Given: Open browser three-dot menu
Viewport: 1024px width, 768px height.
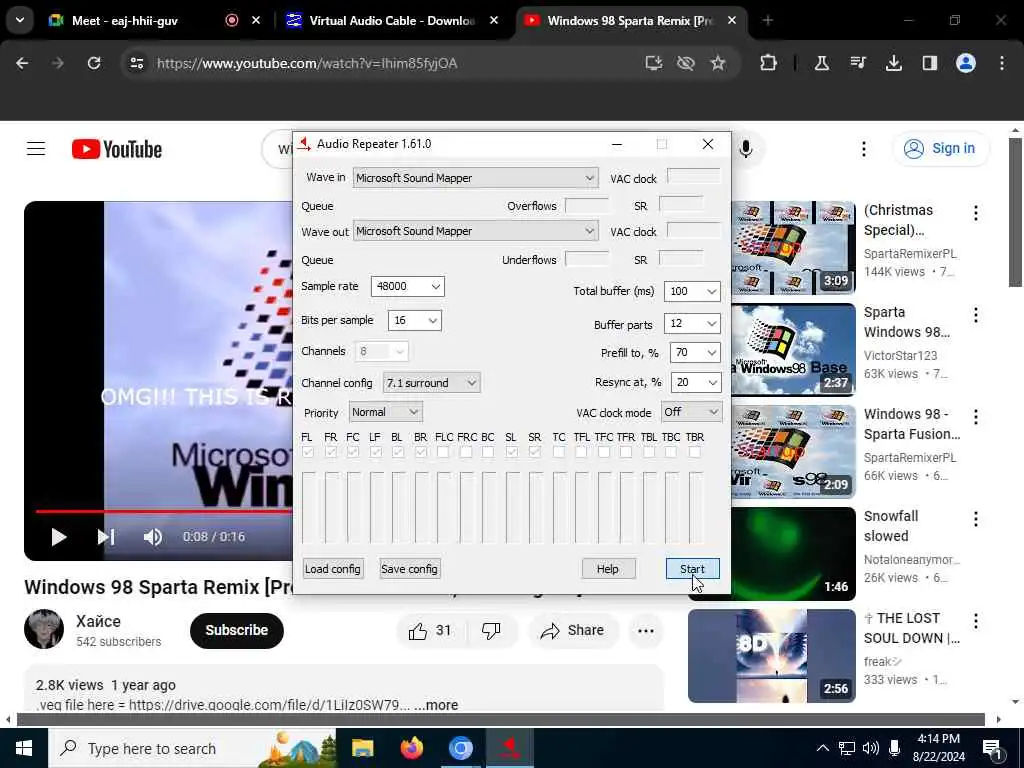Looking at the screenshot, I should tap(1002, 63).
